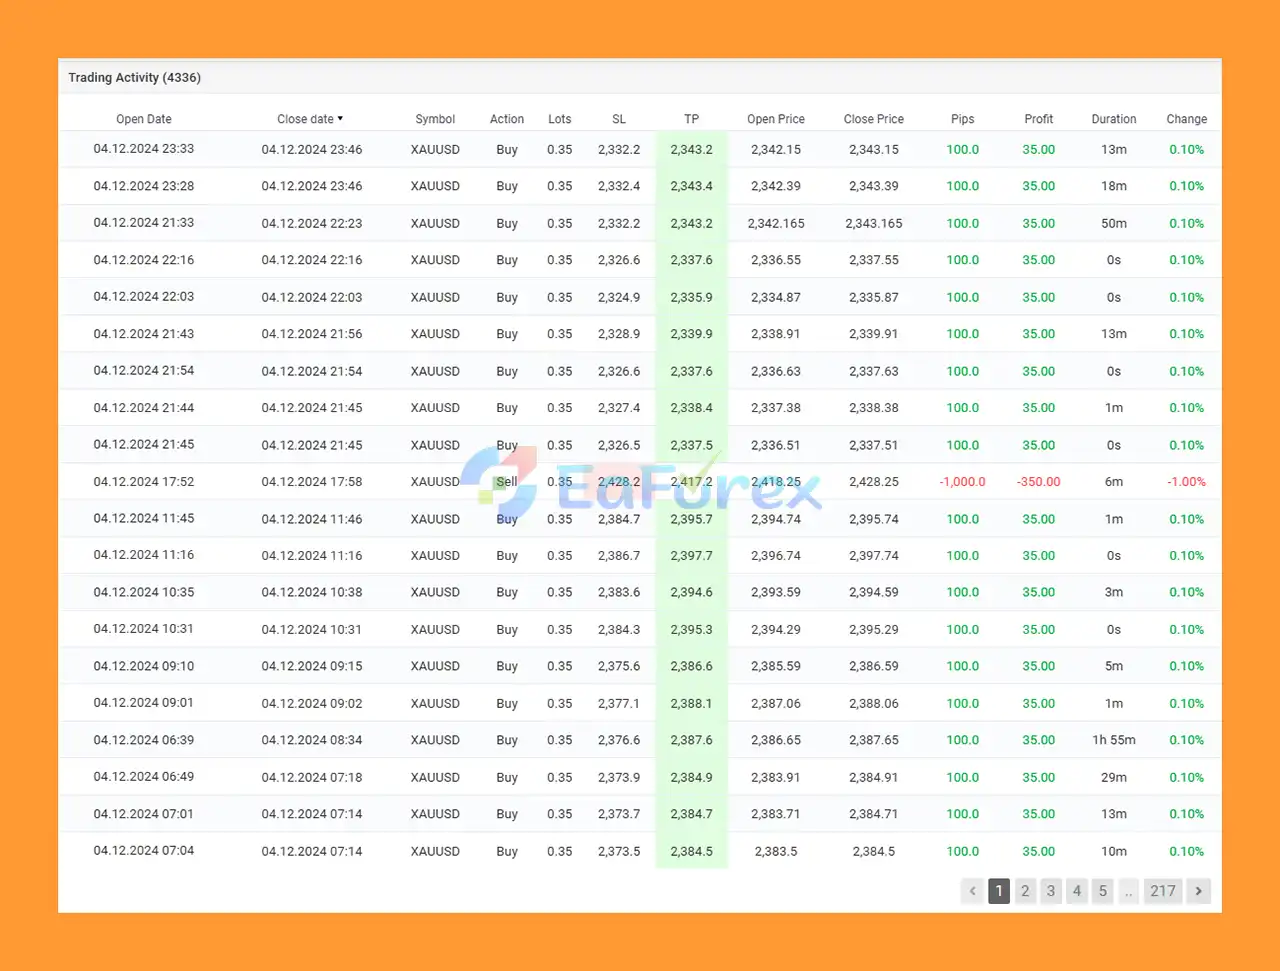The width and height of the screenshot is (1280, 971).
Task: Select open date 04.12.2024 09:10
Action: click(144, 666)
